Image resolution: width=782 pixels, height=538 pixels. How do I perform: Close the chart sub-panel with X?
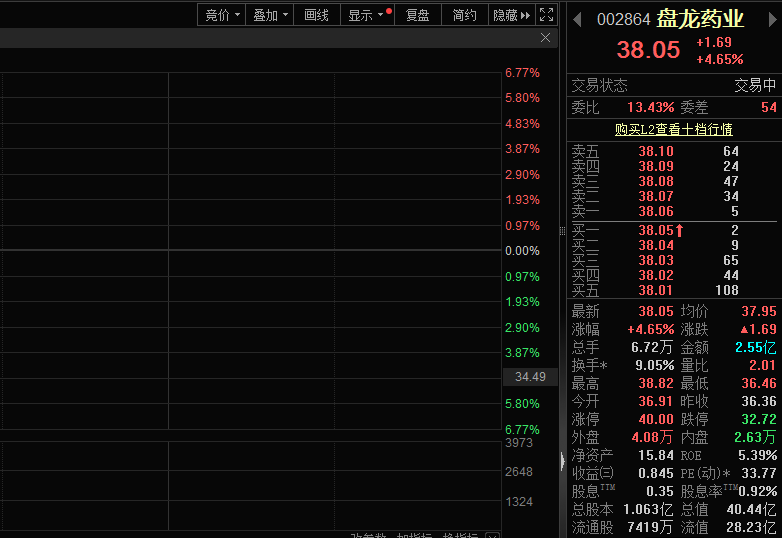[545, 38]
